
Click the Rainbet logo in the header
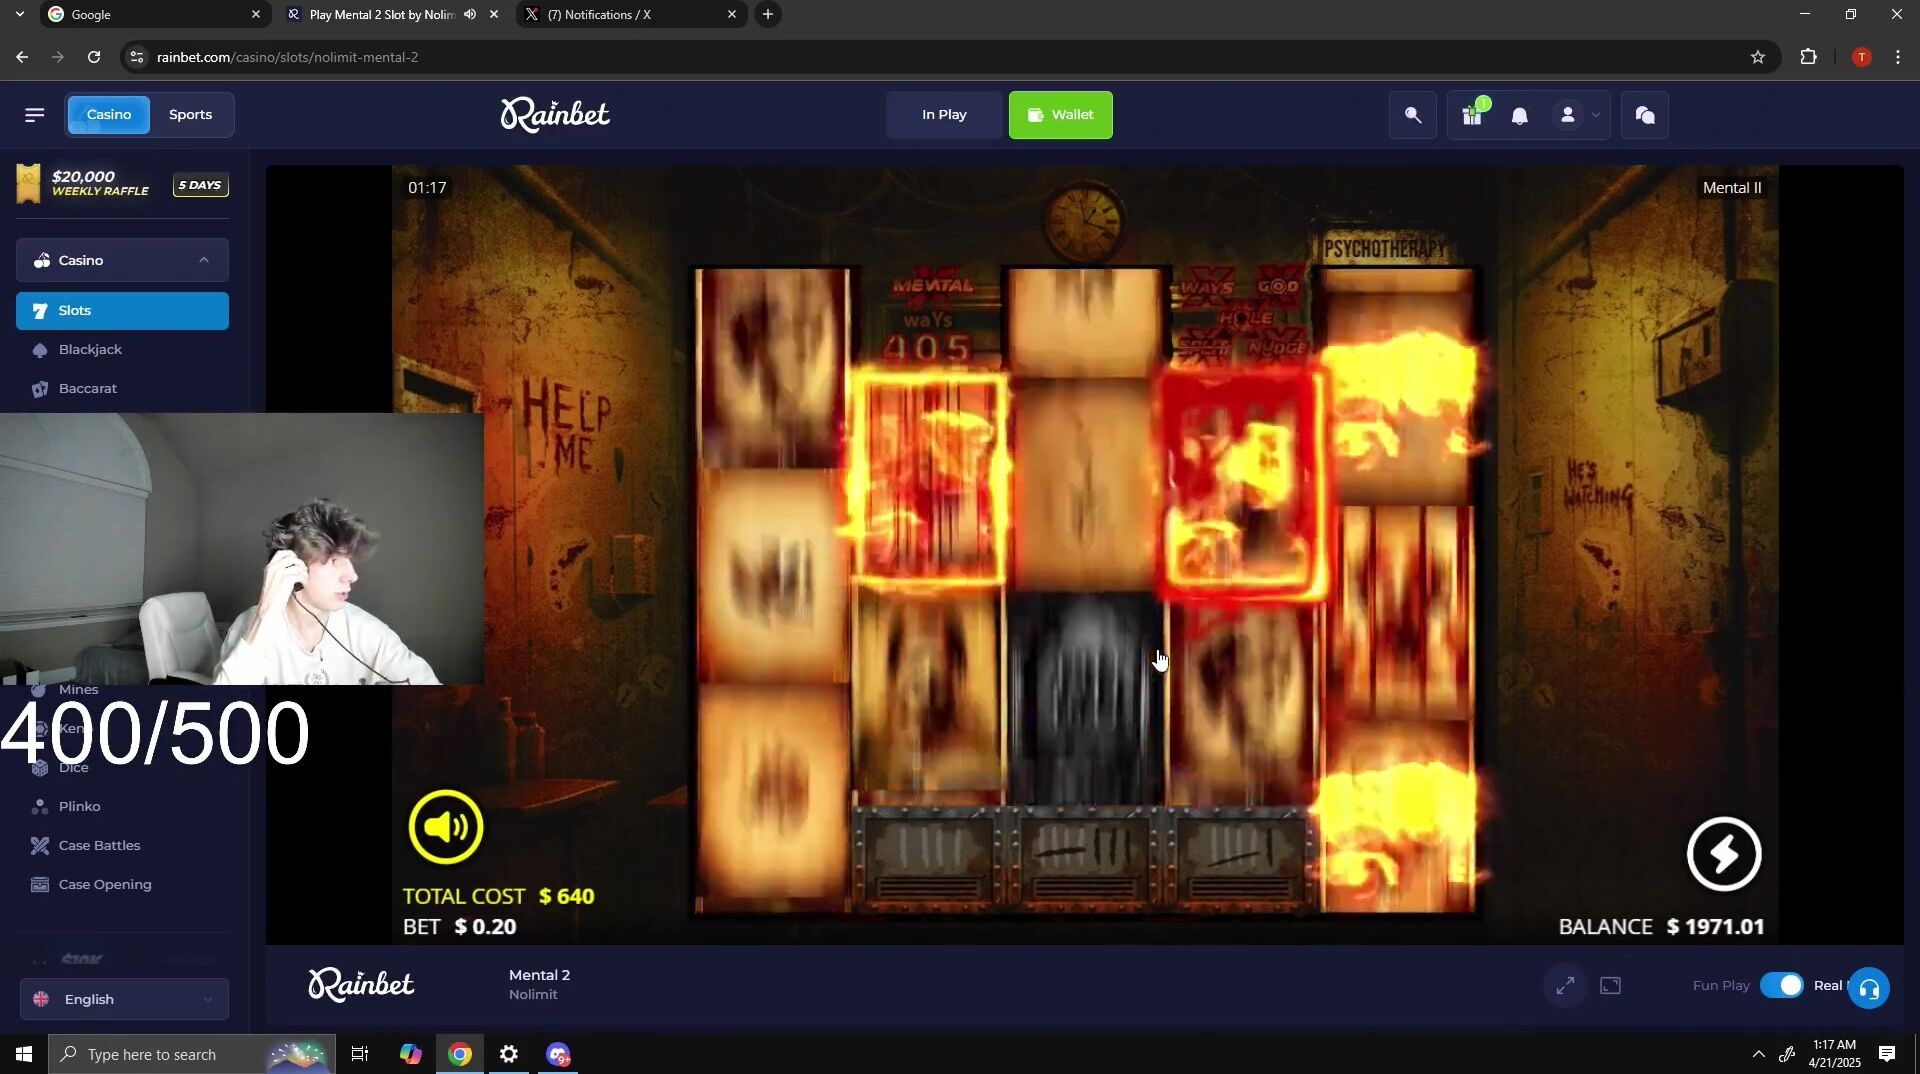[x=555, y=115]
